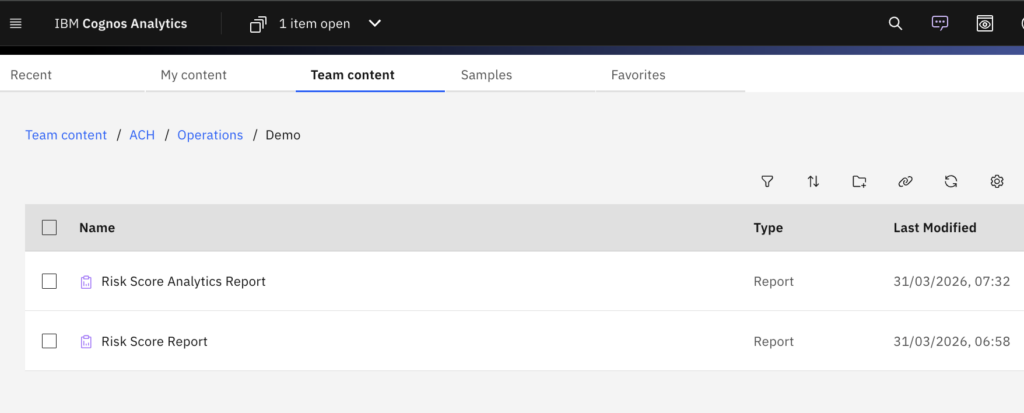Open the hamburger navigation menu
Image resolution: width=1024 pixels, height=413 pixels.
[15, 24]
